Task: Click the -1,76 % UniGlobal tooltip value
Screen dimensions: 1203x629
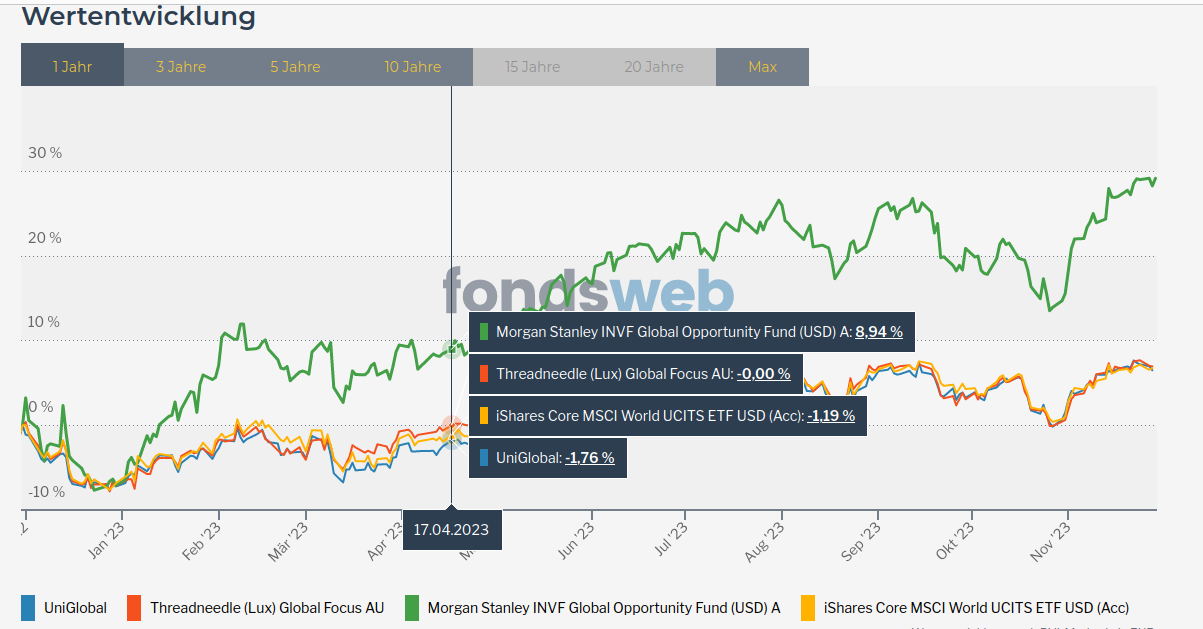Action: (589, 458)
